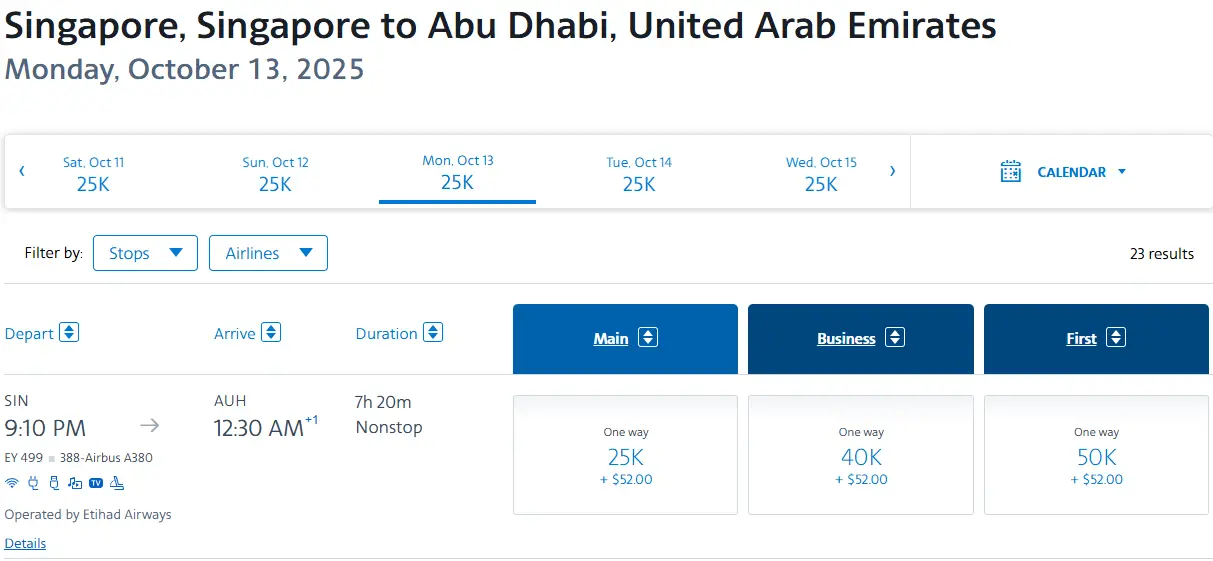Click the Wi-Fi amenity icon
Image resolution: width=1213 pixels, height=561 pixels.
click(12, 483)
